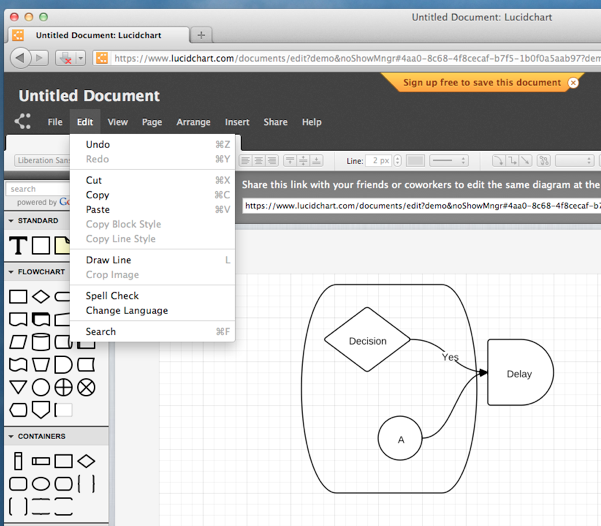
Task: Click the shapes search field
Action: pyautogui.click(x=38, y=189)
